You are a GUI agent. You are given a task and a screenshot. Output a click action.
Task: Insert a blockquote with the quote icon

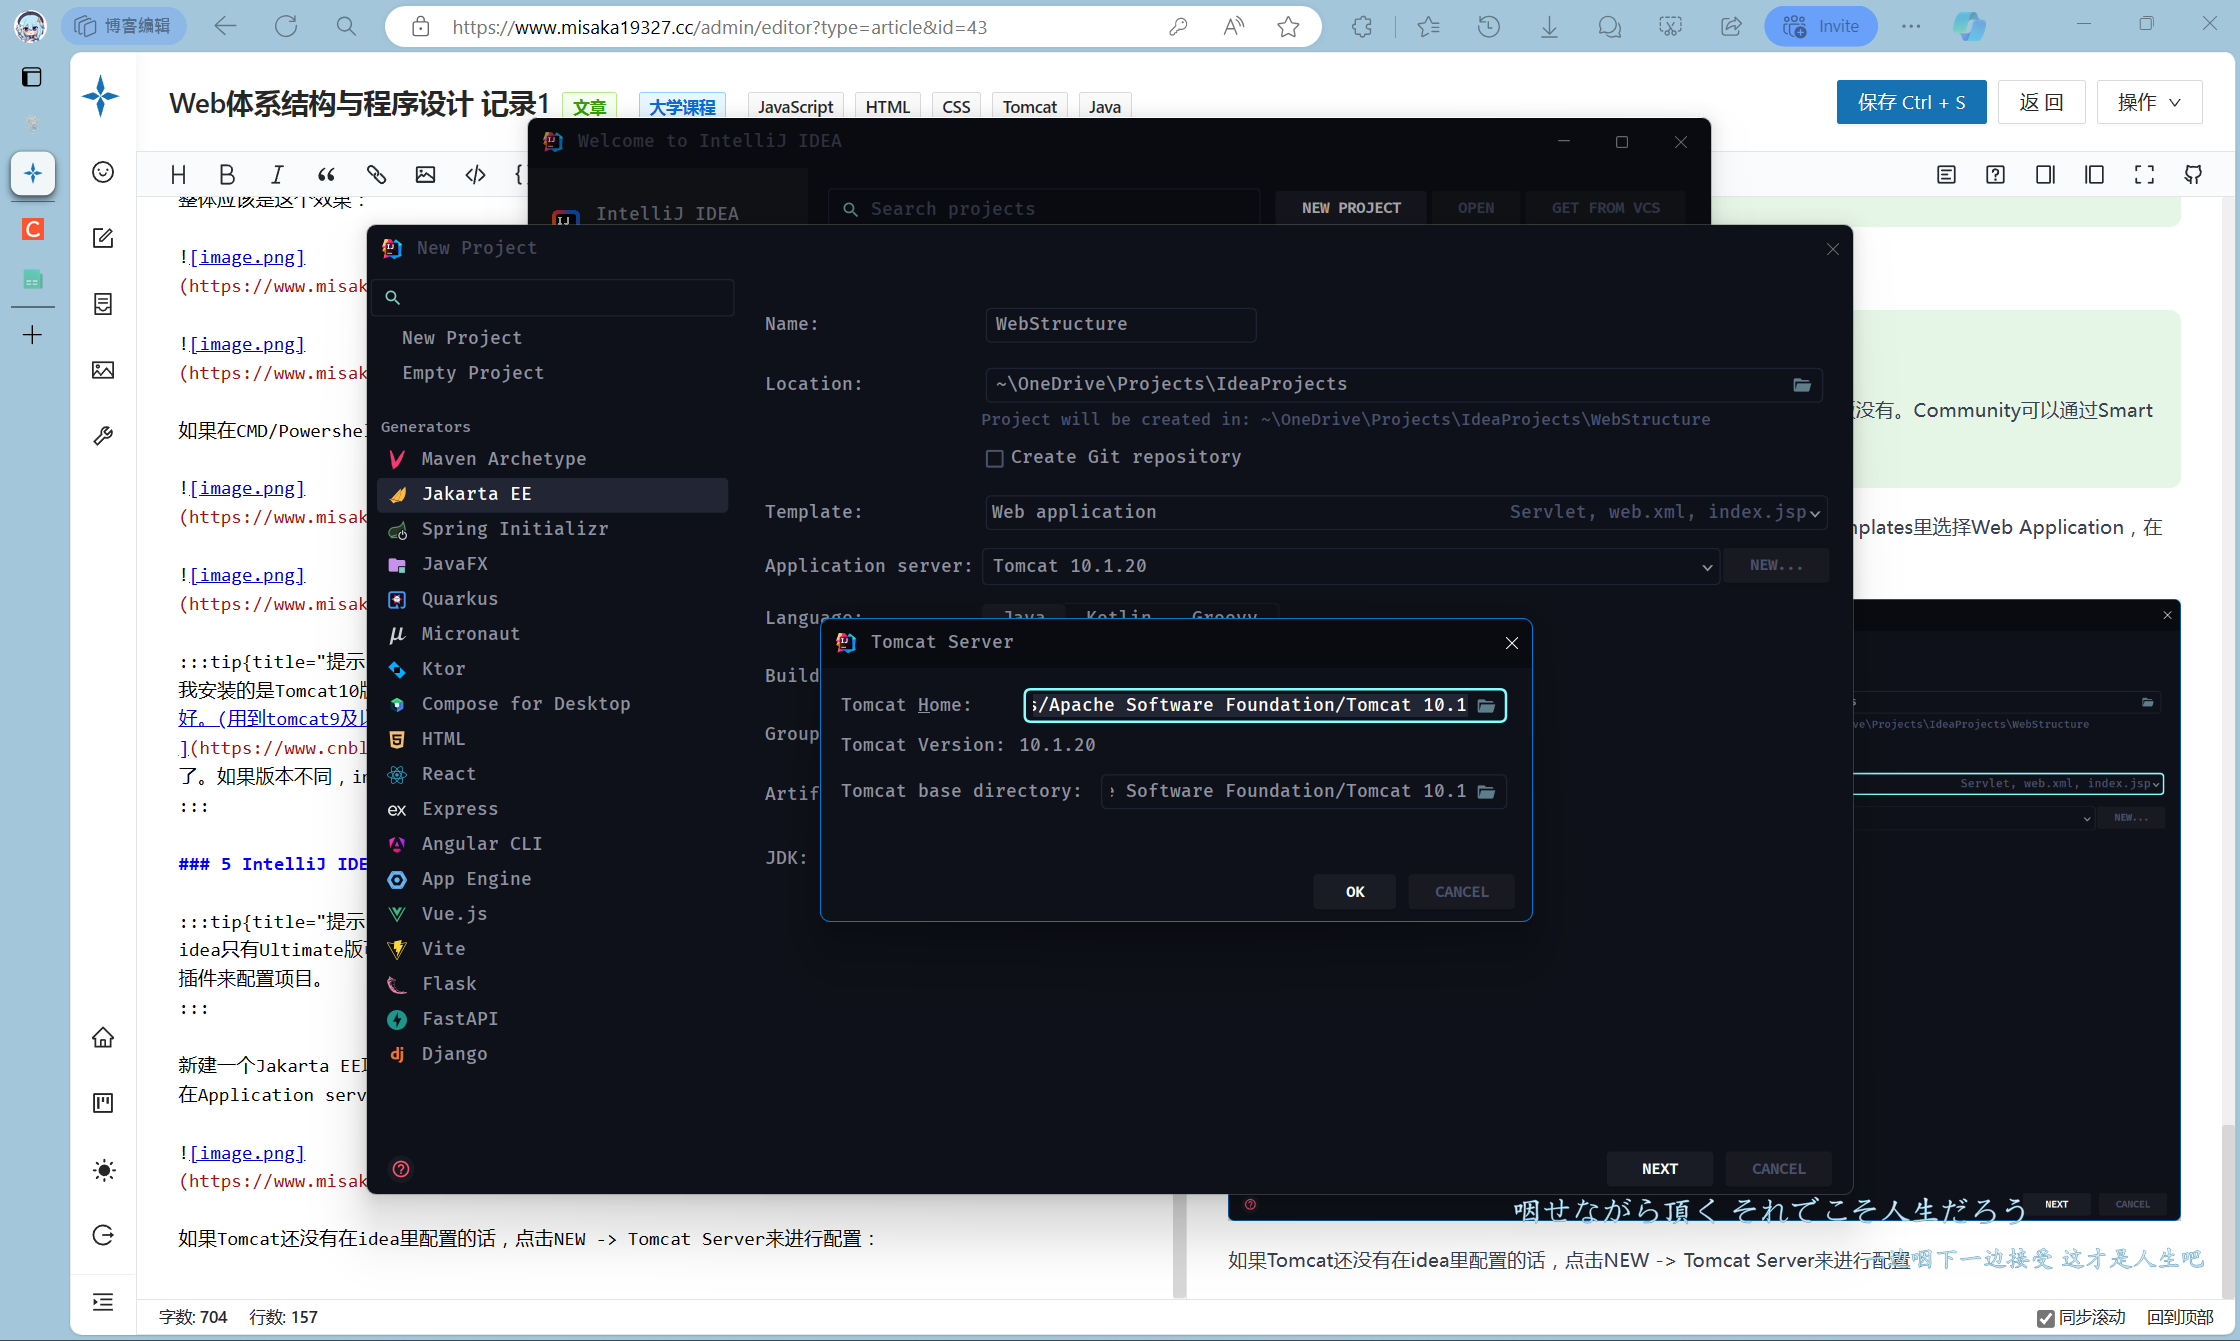(326, 175)
